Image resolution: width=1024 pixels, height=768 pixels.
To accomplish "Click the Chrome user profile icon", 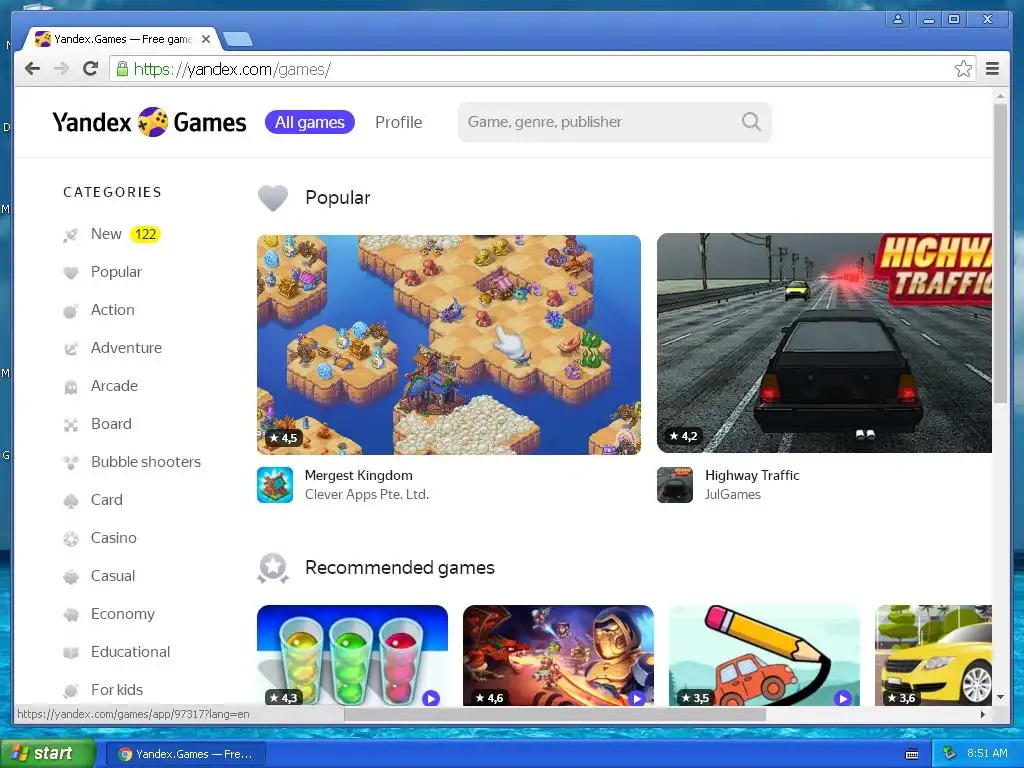I will point(898,19).
